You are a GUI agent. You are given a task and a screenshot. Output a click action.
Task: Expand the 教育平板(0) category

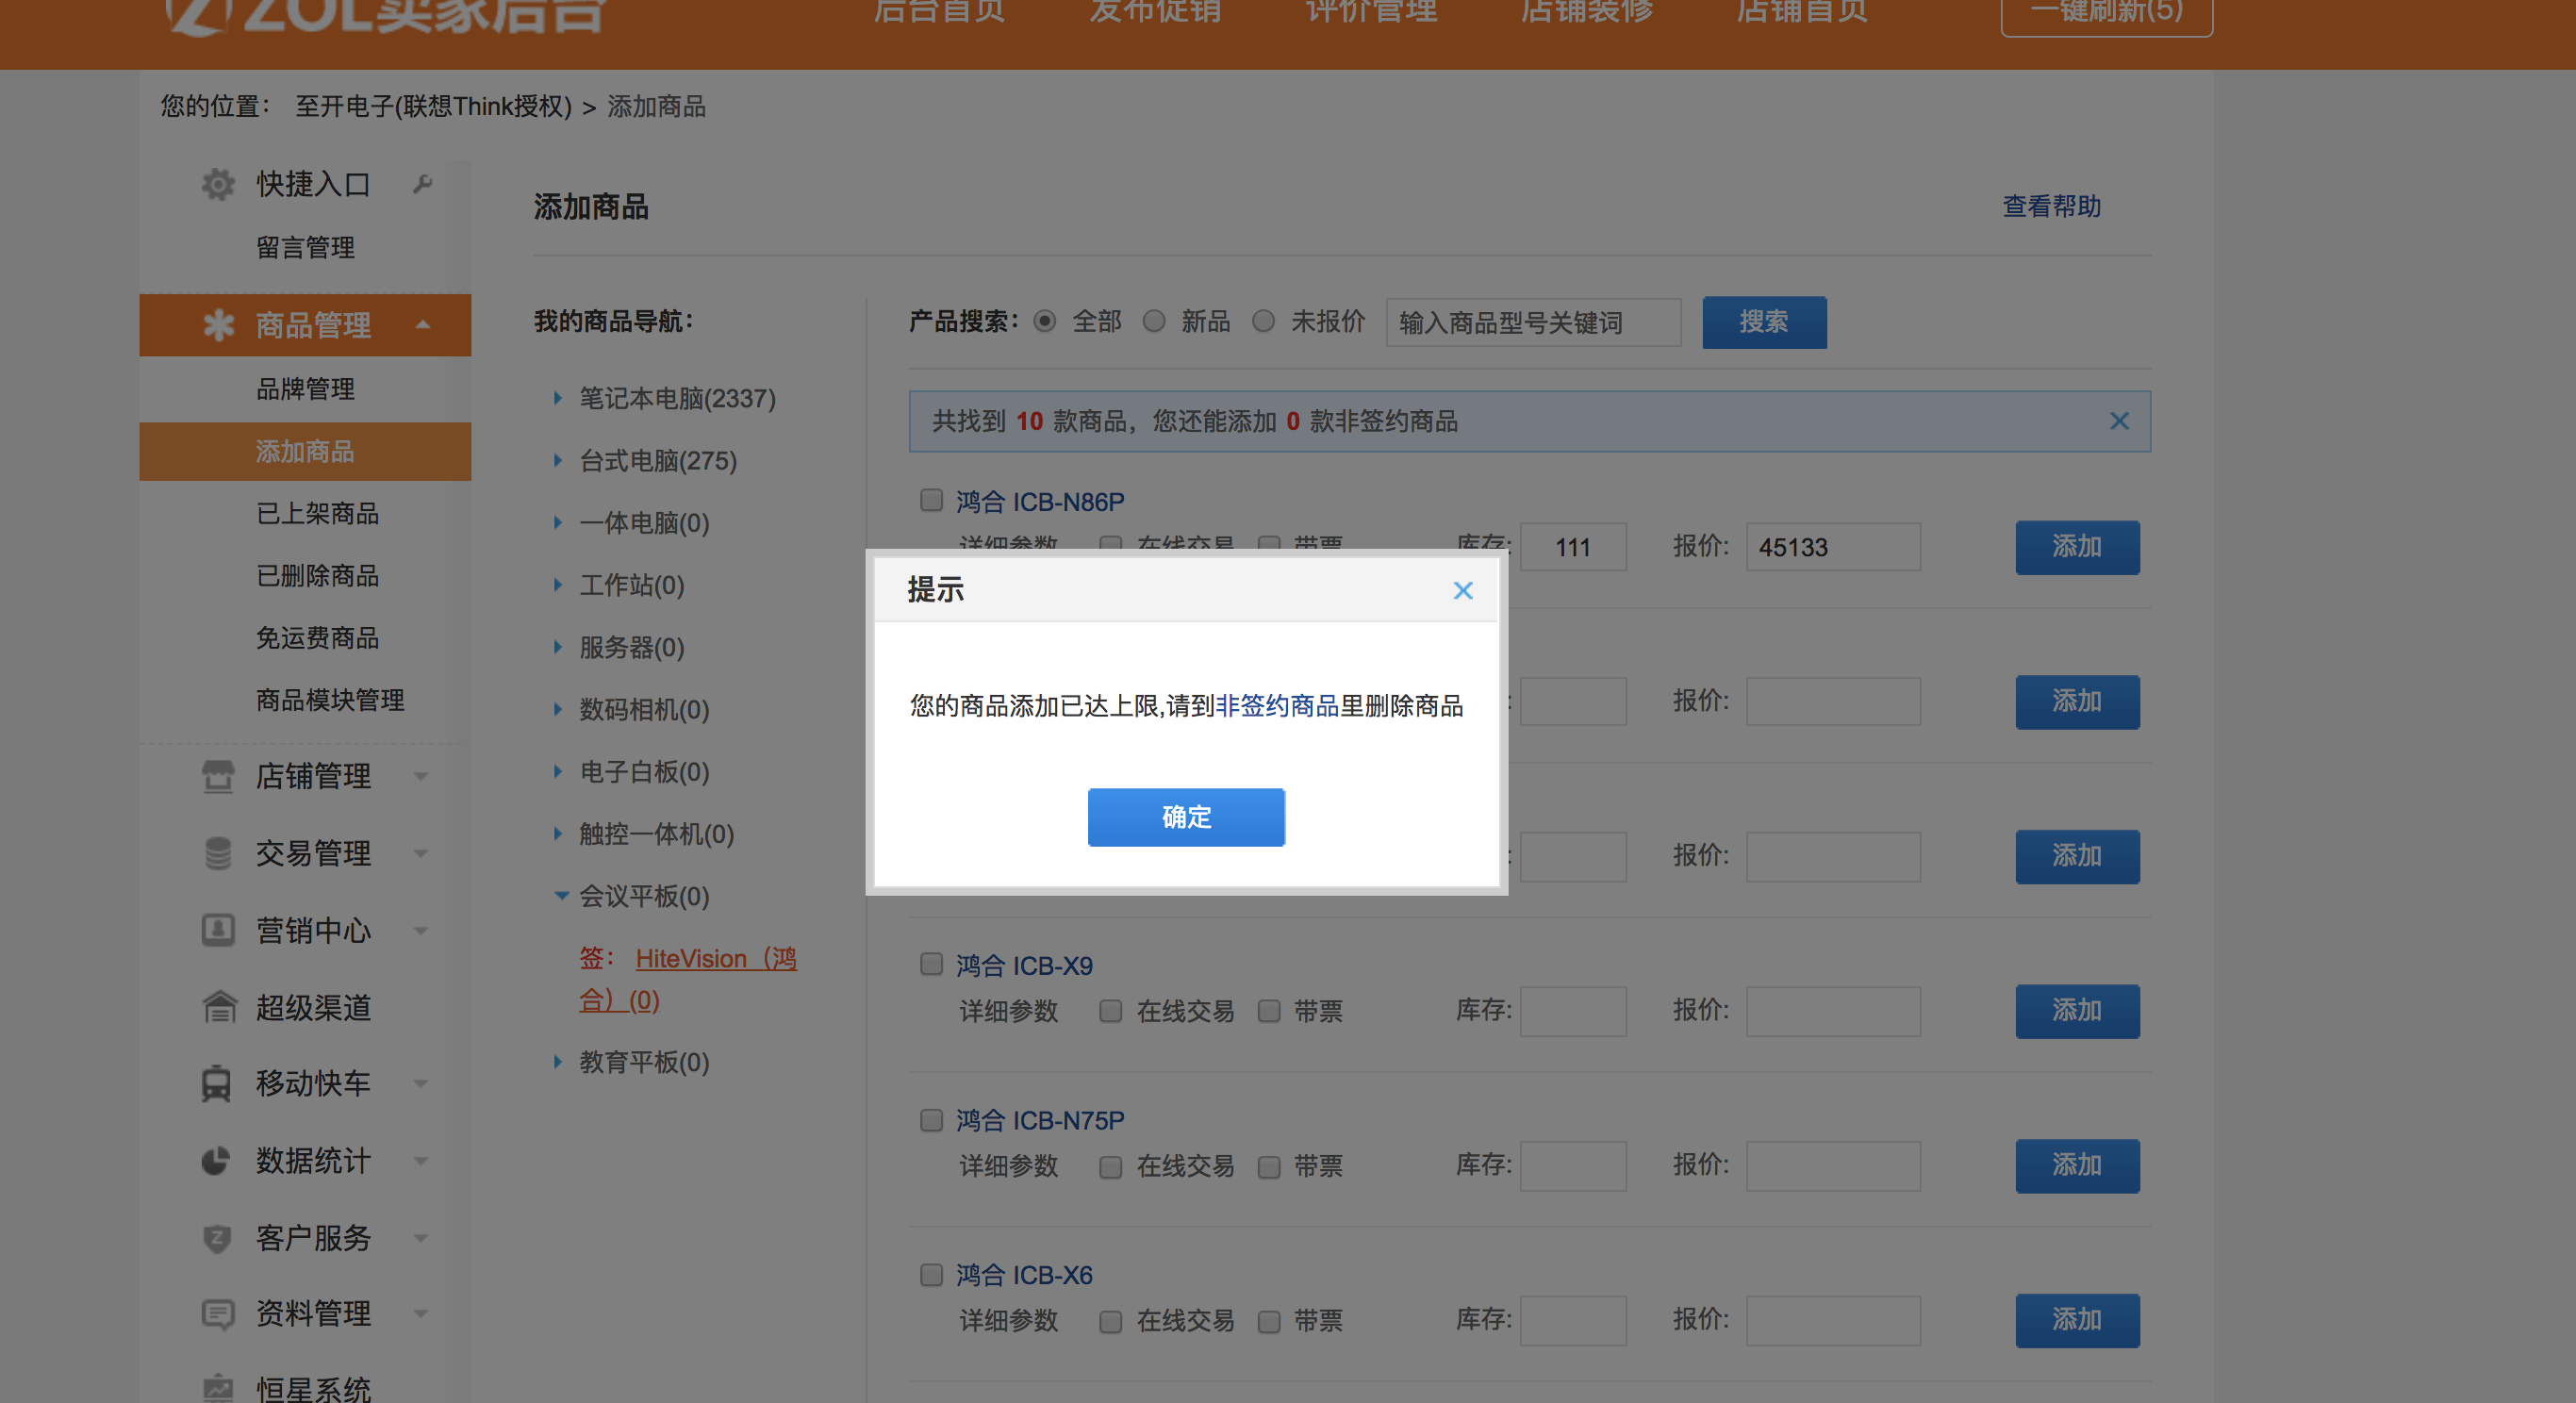click(x=558, y=1061)
